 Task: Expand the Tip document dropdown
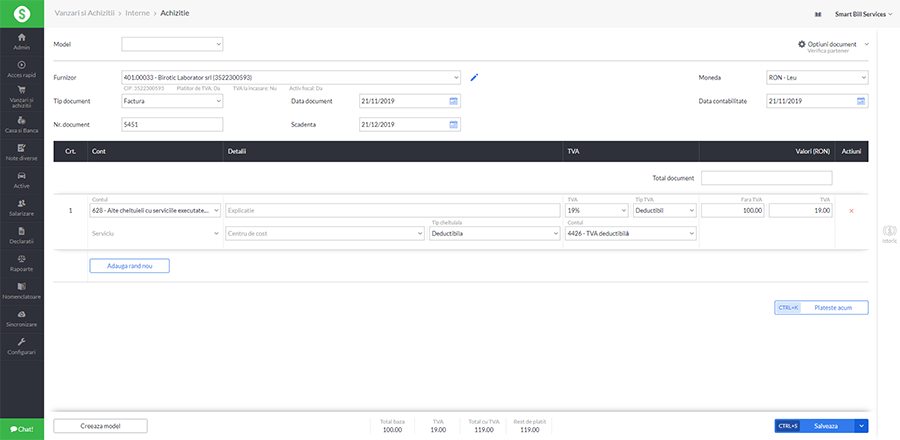pos(172,101)
